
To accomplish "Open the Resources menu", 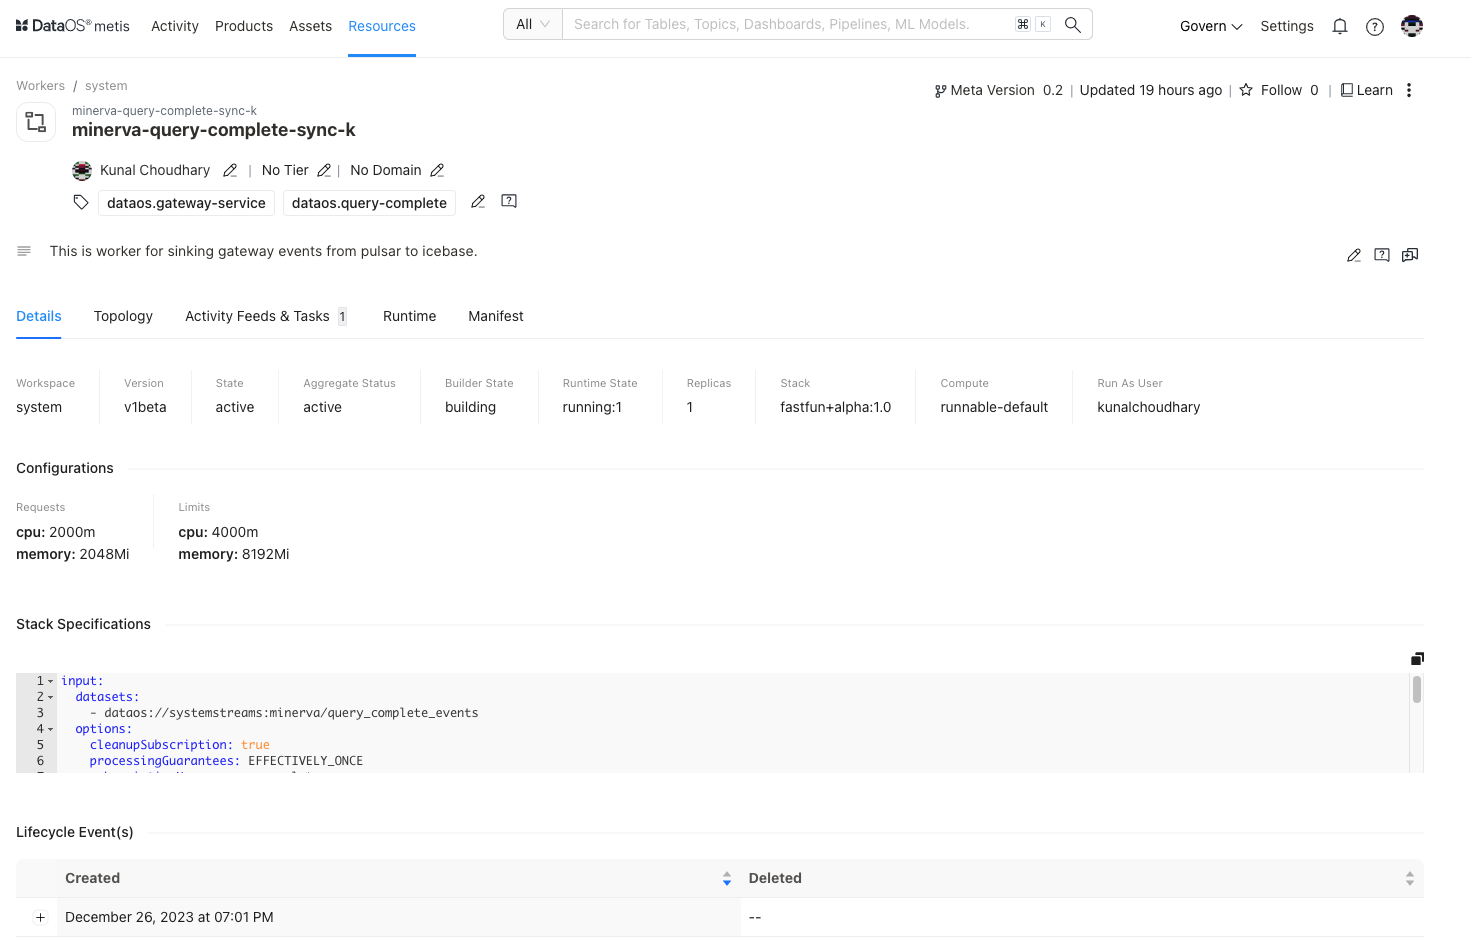I will pyautogui.click(x=382, y=26).
